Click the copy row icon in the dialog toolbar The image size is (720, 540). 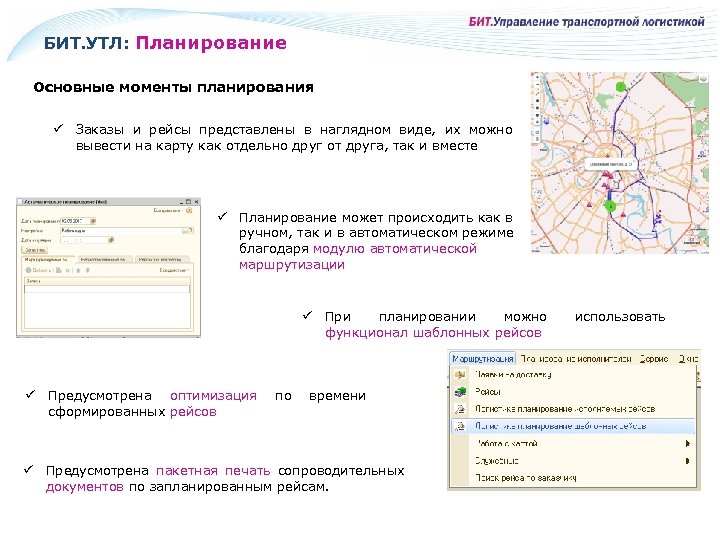pyautogui.click(x=59, y=270)
